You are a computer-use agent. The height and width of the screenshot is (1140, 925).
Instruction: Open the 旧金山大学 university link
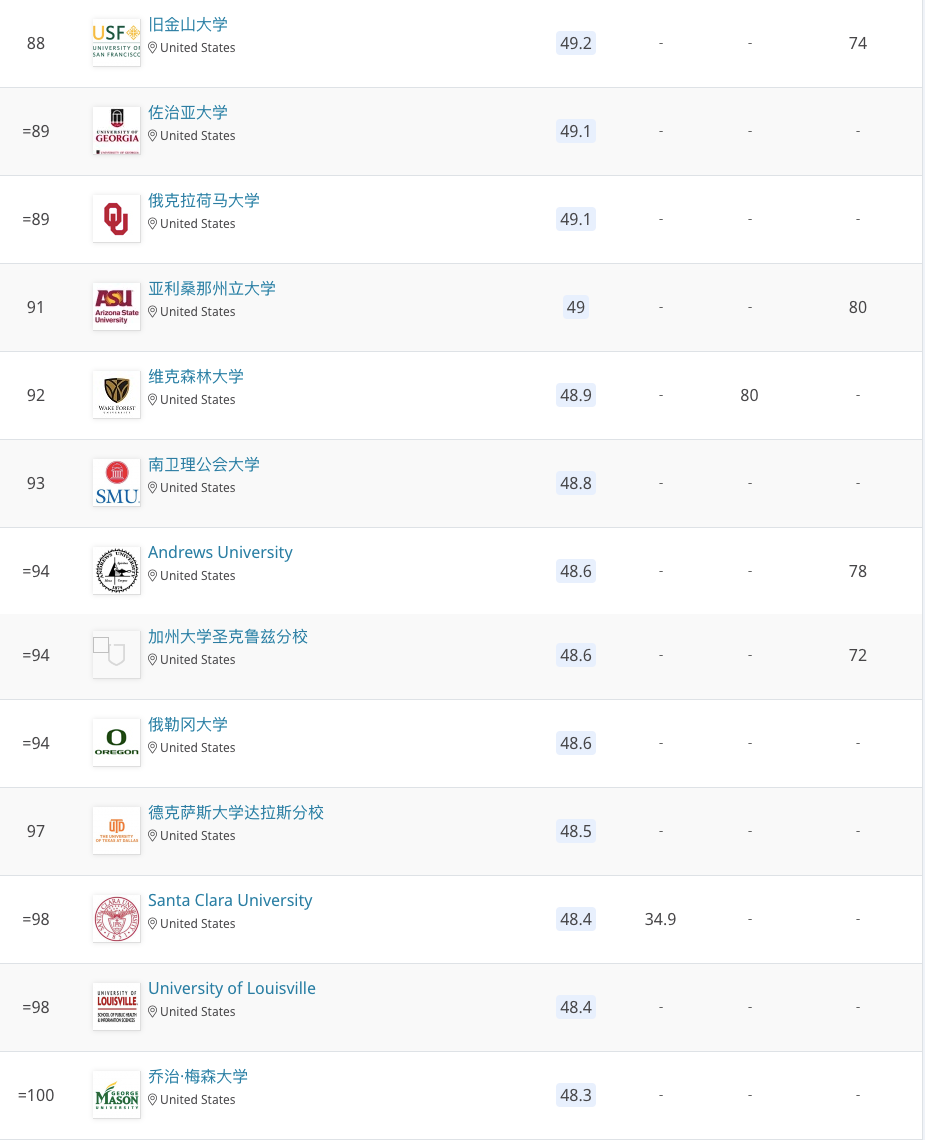coord(188,25)
